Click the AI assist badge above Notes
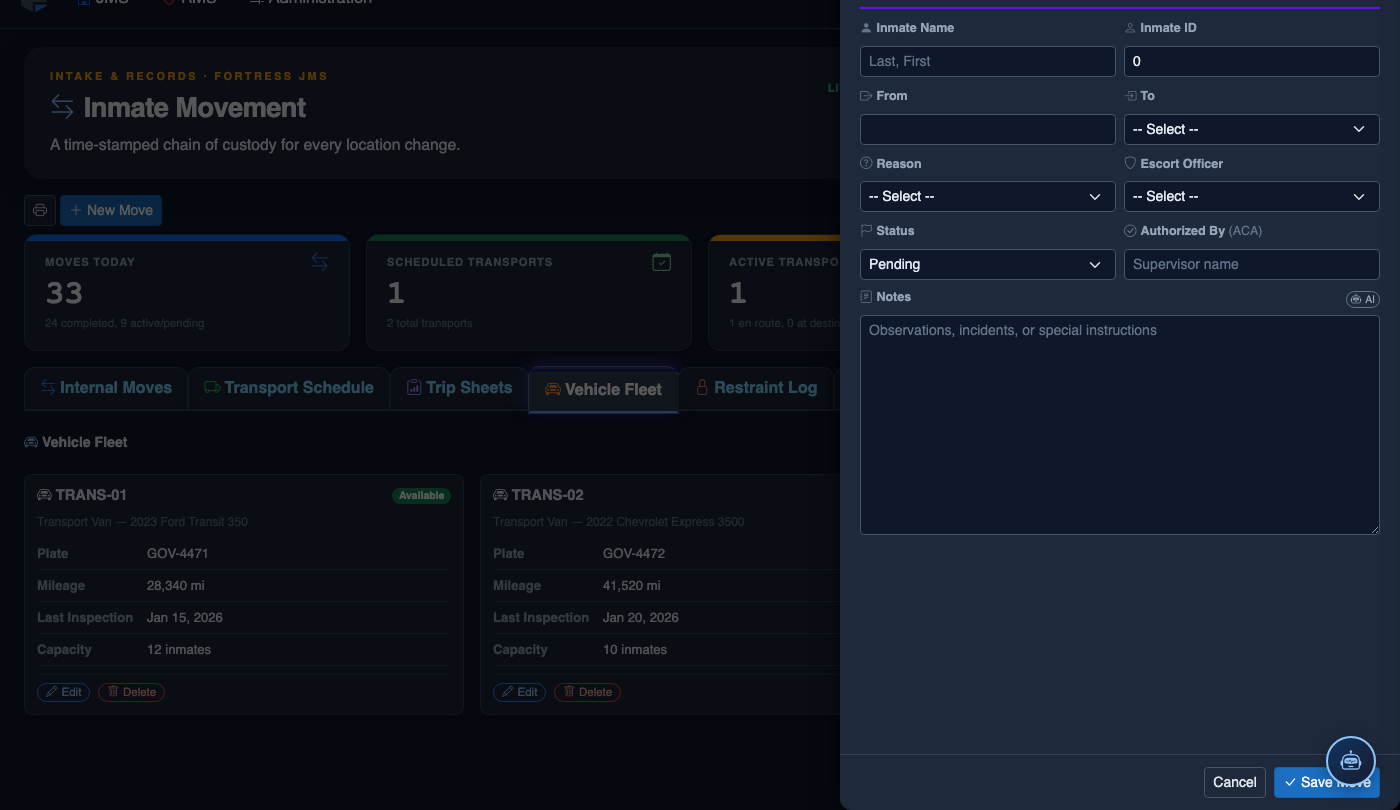The height and width of the screenshot is (810, 1400). pyautogui.click(x=1363, y=299)
